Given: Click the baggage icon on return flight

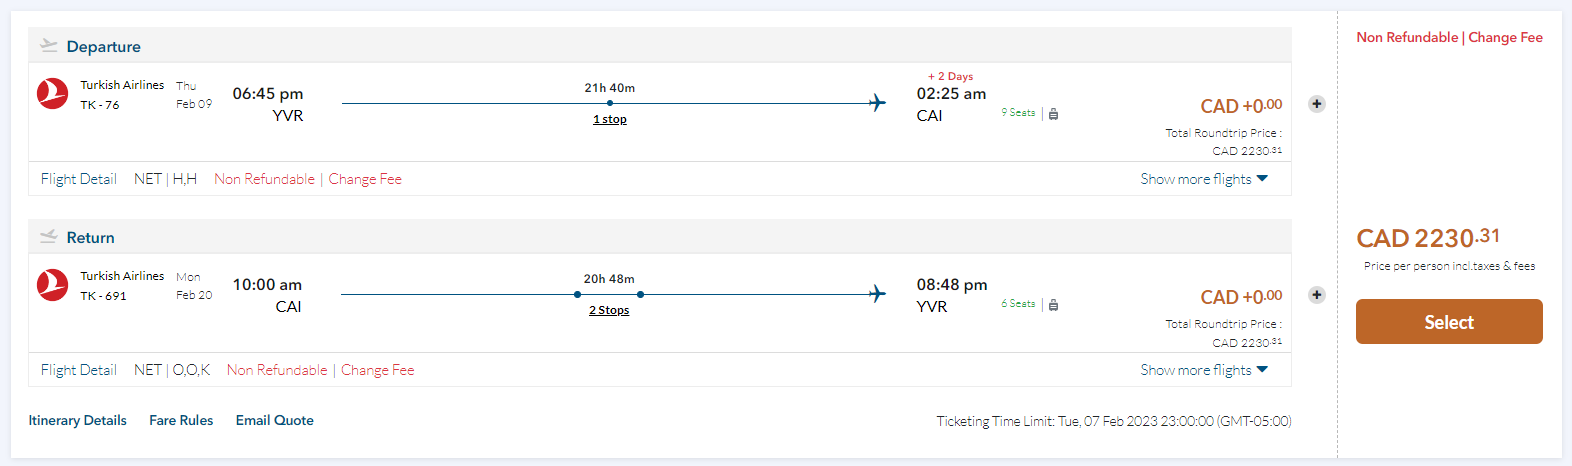Looking at the screenshot, I should pos(1053,305).
